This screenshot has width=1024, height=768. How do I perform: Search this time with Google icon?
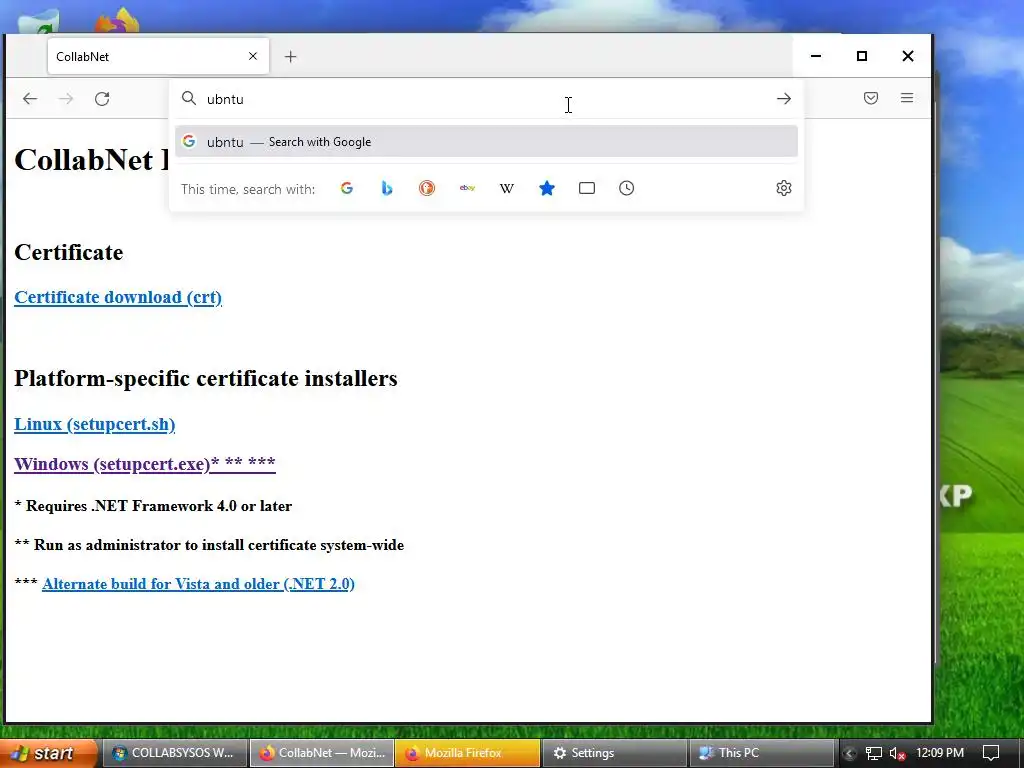click(347, 188)
